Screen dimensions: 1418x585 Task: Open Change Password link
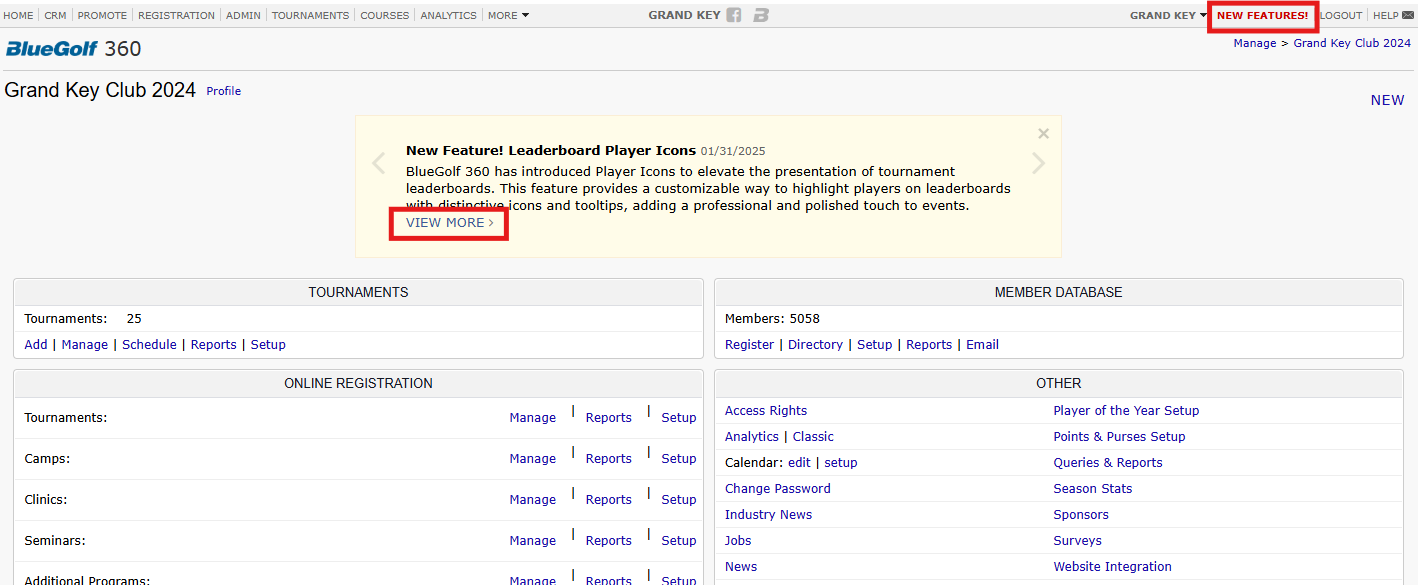click(778, 489)
